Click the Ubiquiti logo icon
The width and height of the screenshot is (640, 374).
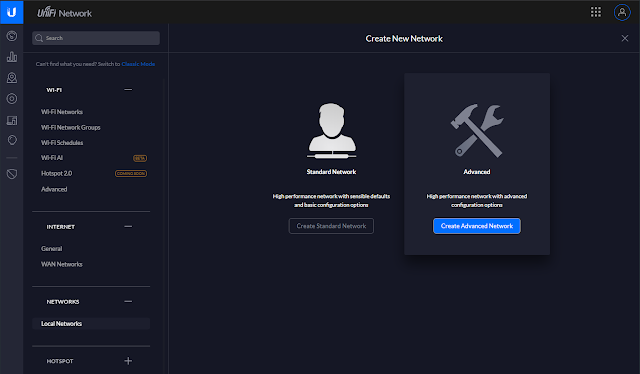tap(11, 12)
